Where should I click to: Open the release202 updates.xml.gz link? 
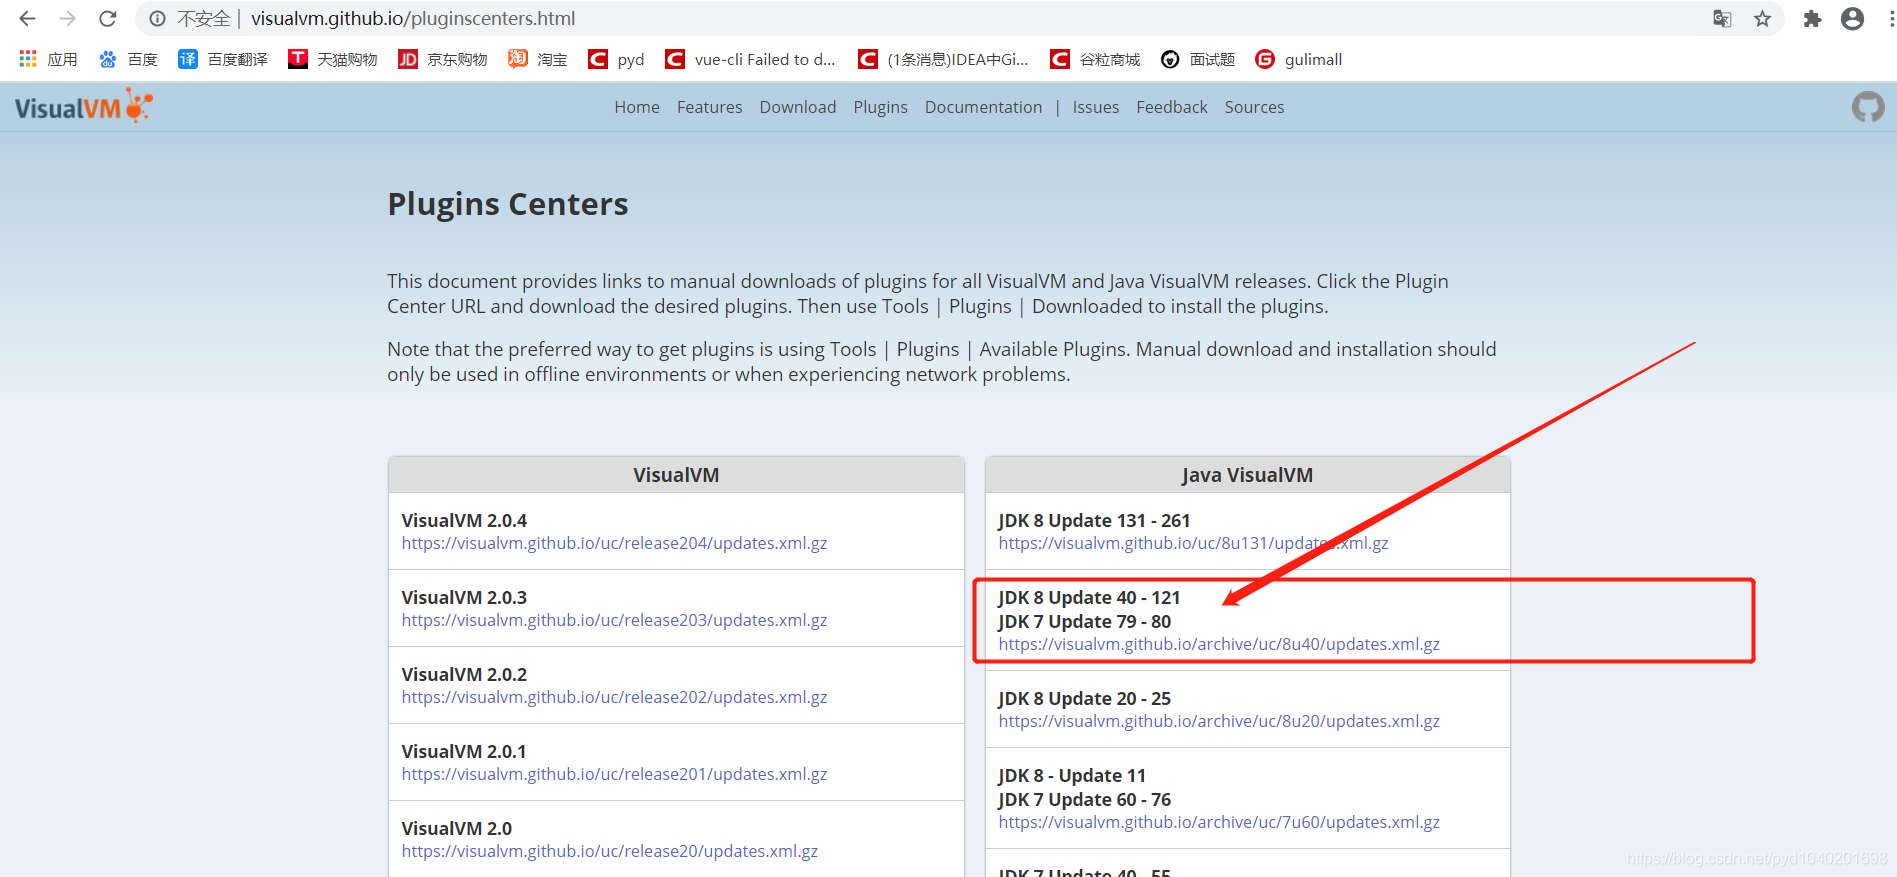click(x=614, y=697)
